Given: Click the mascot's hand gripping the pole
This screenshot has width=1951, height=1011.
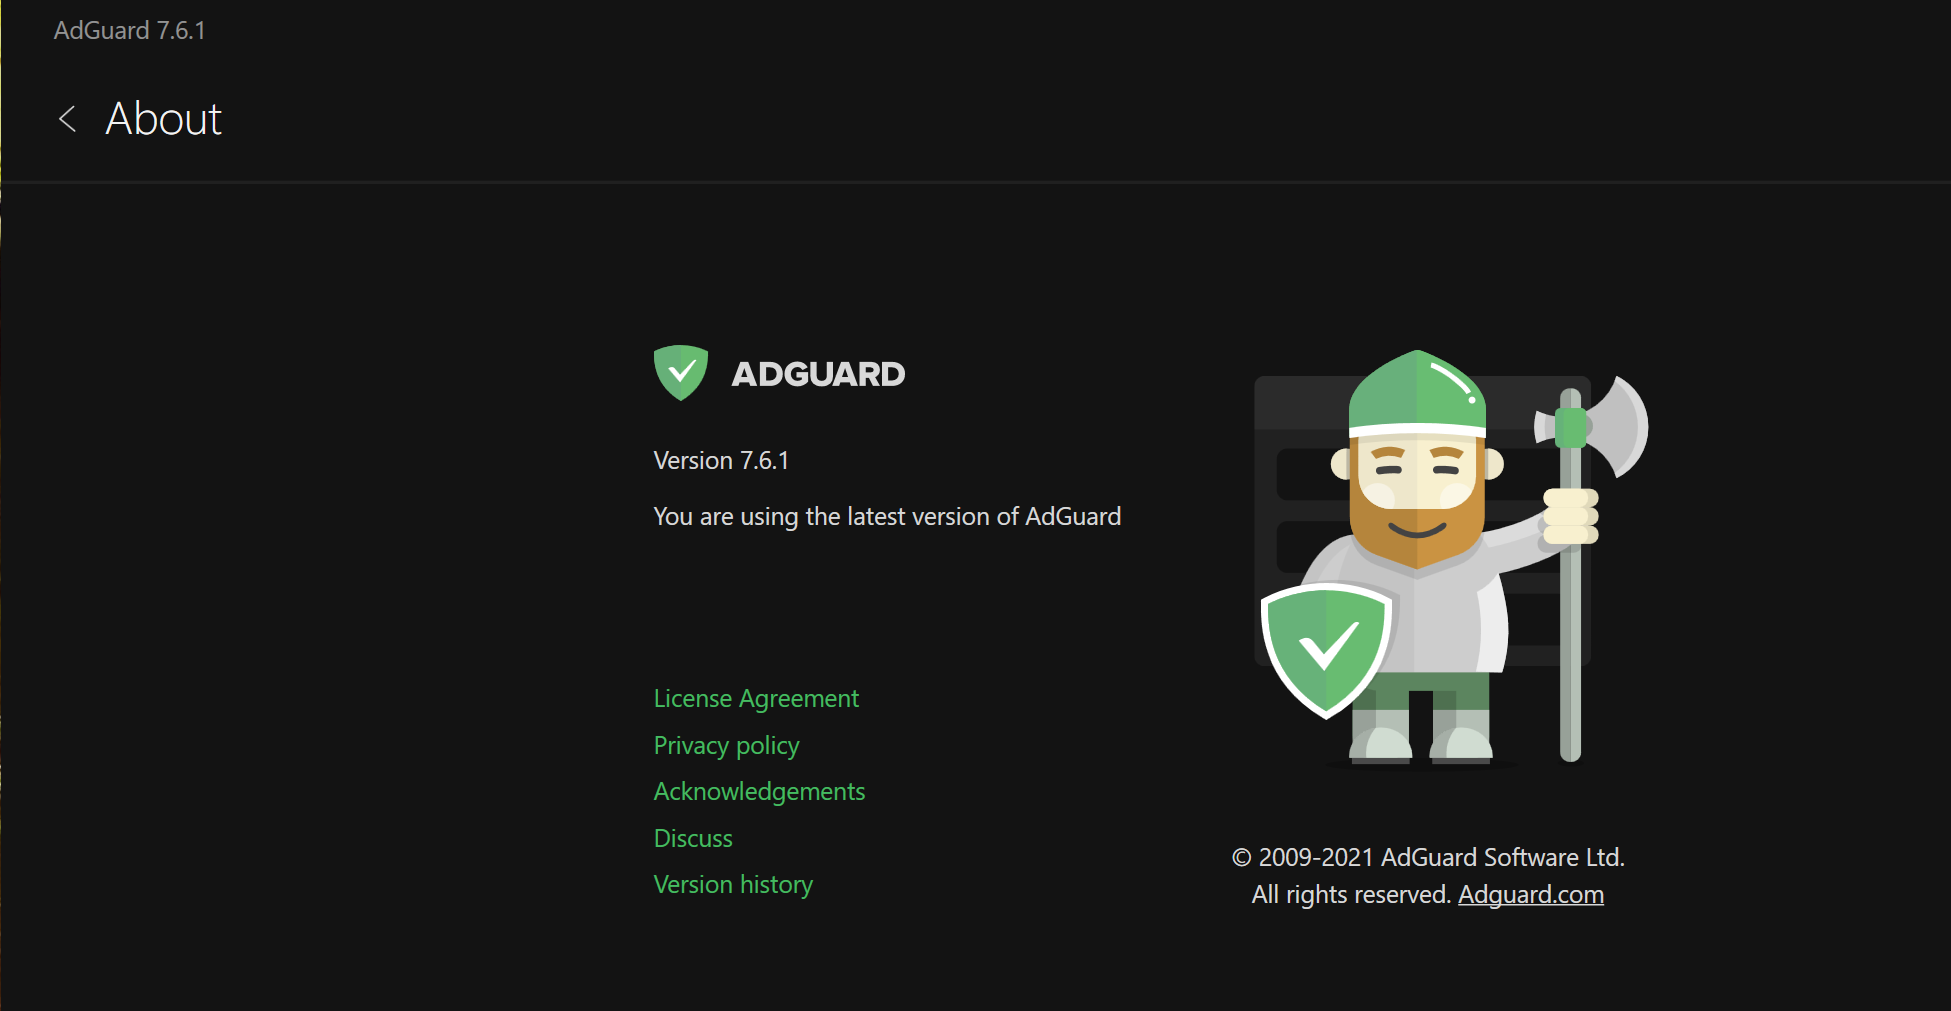Looking at the screenshot, I should tap(1571, 516).
